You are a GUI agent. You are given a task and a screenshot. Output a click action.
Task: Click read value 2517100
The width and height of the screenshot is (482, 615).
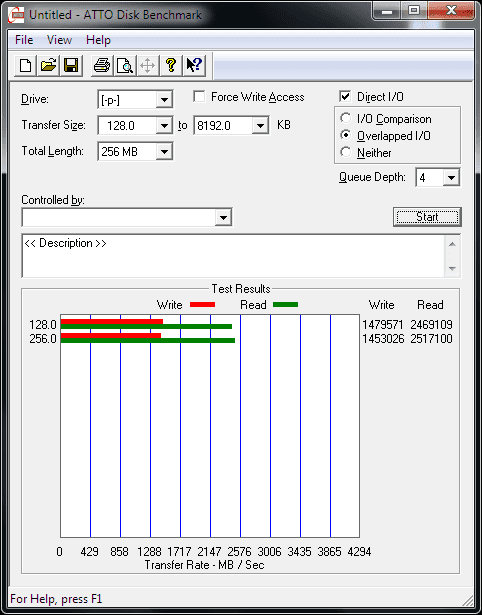(x=431, y=338)
